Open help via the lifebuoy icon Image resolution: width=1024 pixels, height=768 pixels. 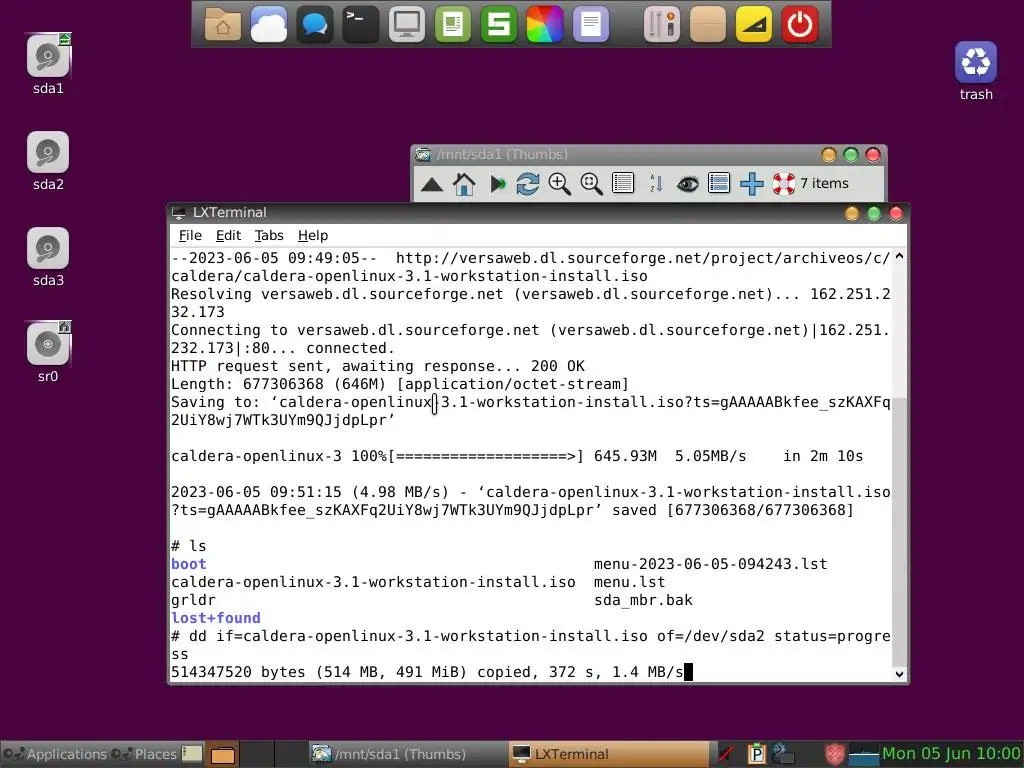pos(784,184)
